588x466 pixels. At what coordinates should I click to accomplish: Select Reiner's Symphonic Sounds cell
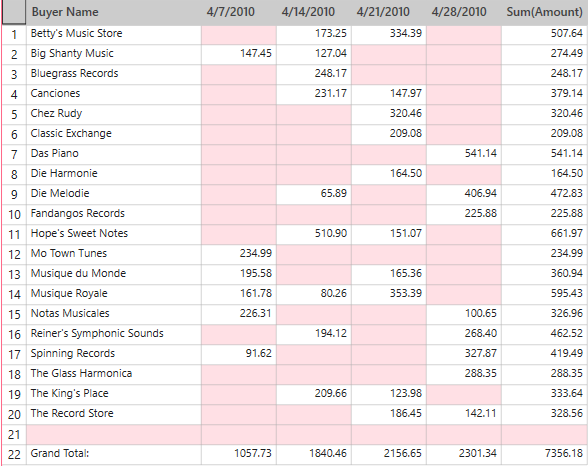(114, 334)
